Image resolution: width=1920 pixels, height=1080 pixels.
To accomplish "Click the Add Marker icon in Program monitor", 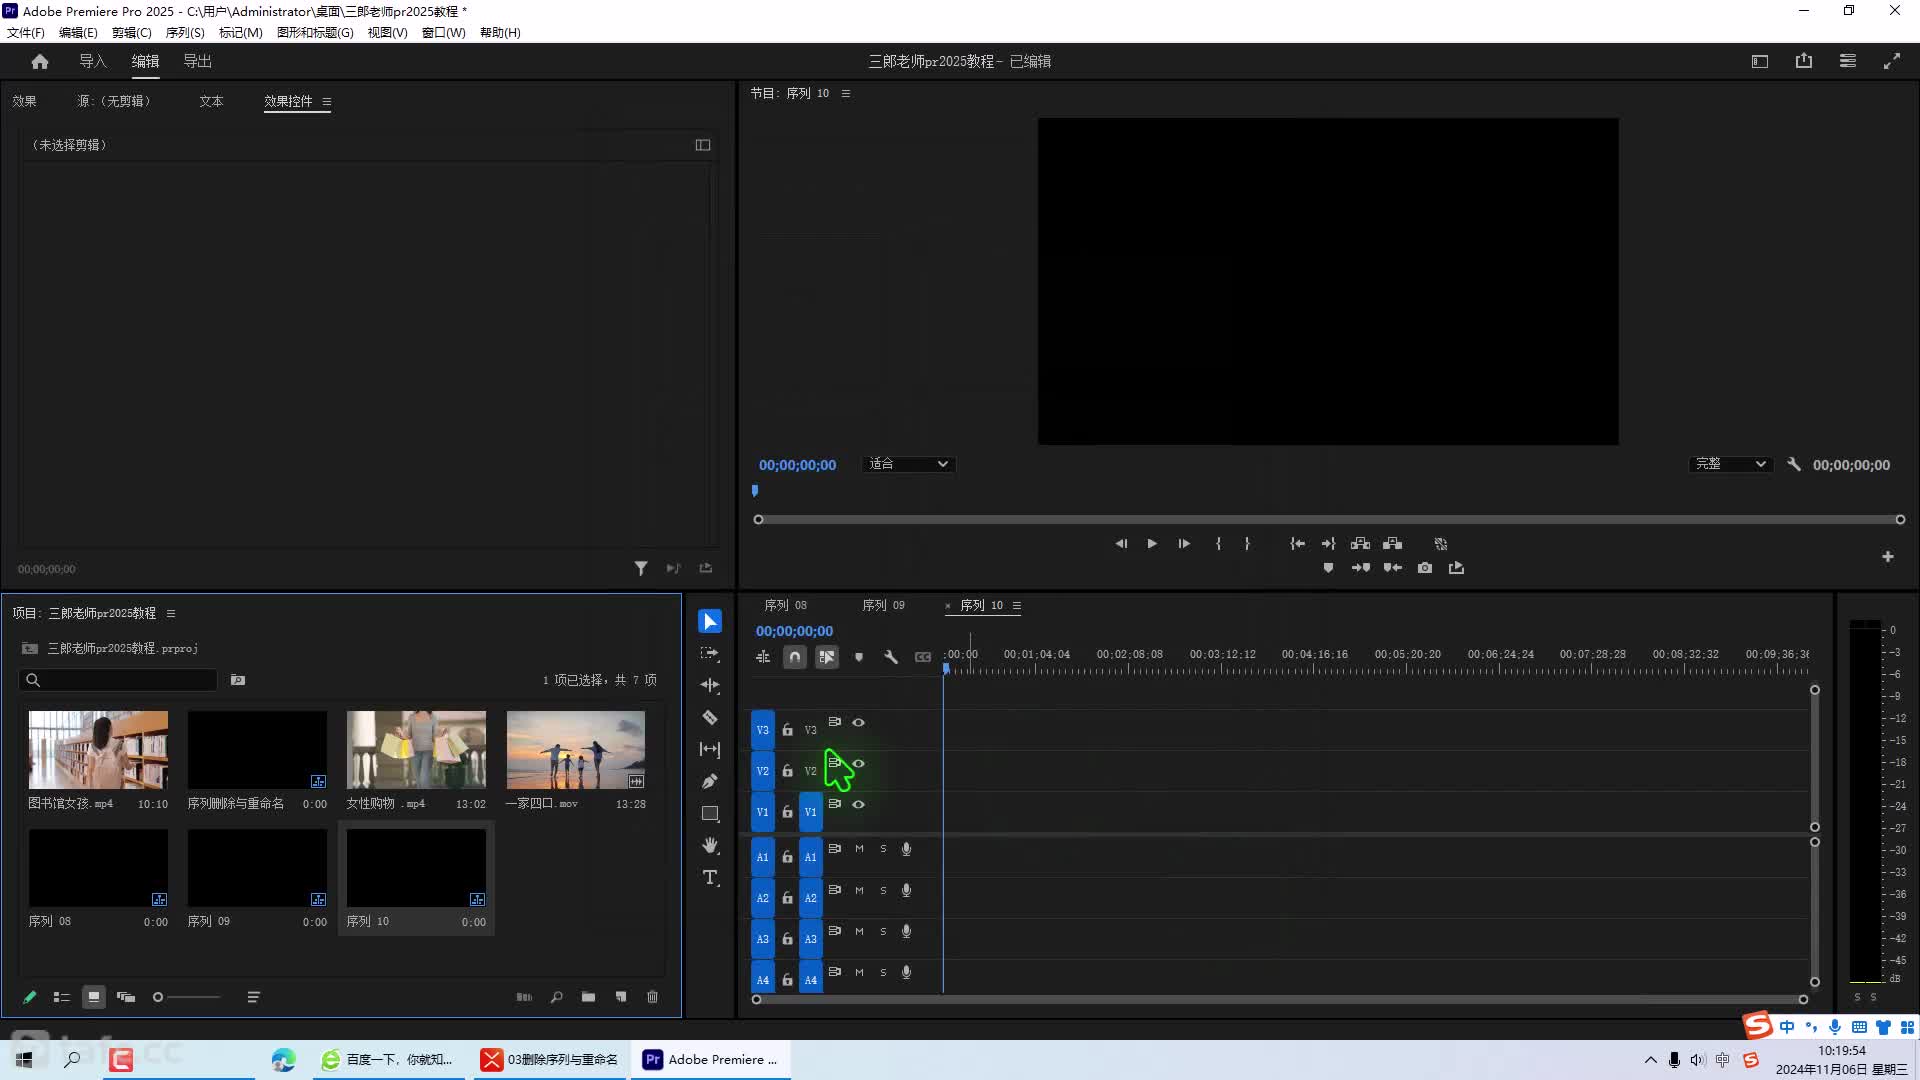I will [x=1328, y=568].
